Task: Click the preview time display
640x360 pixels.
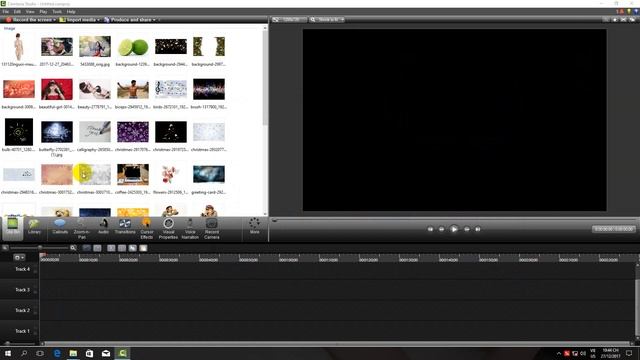Action: pos(613,229)
